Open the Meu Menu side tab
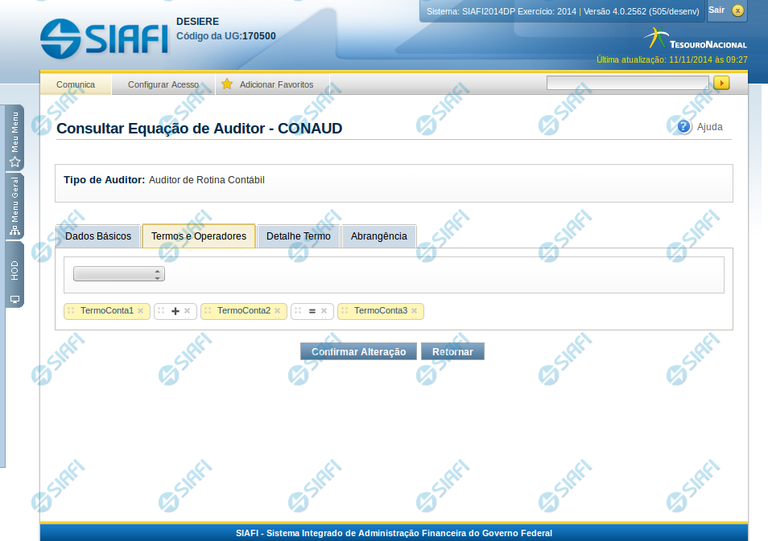Image resolution: width=768 pixels, height=541 pixels. 15,138
